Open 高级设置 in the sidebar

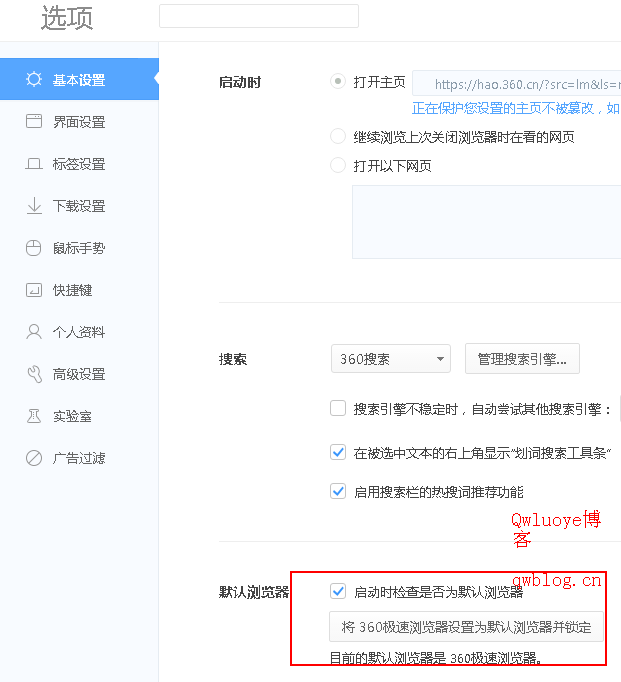pos(78,374)
